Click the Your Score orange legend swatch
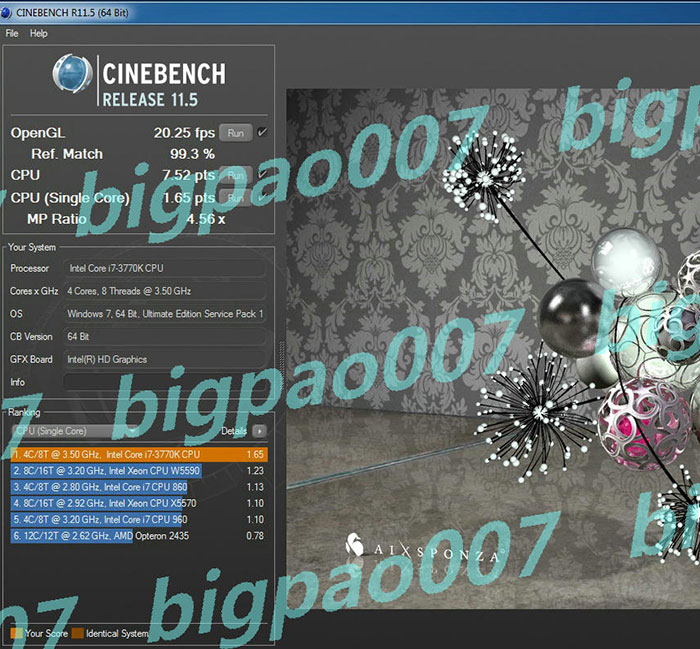The height and width of the screenshot is (649, 700). (17, 633)
